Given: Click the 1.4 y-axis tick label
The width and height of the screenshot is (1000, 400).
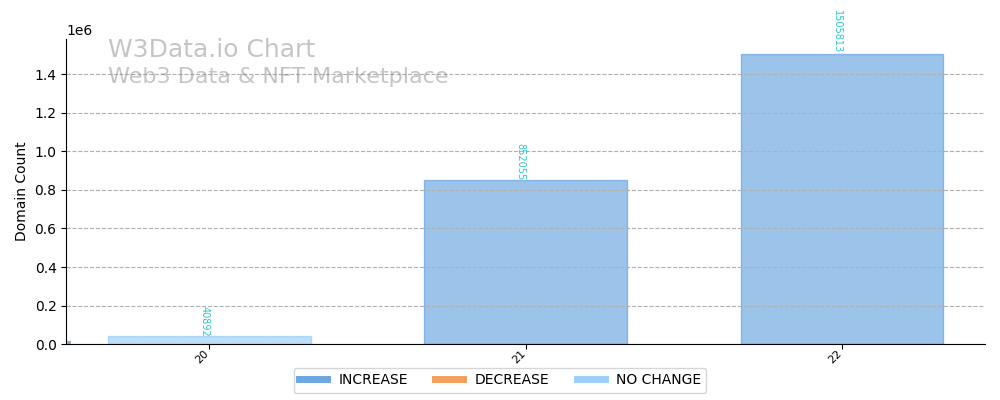Looking at the screenshot, I should (47, 75).
